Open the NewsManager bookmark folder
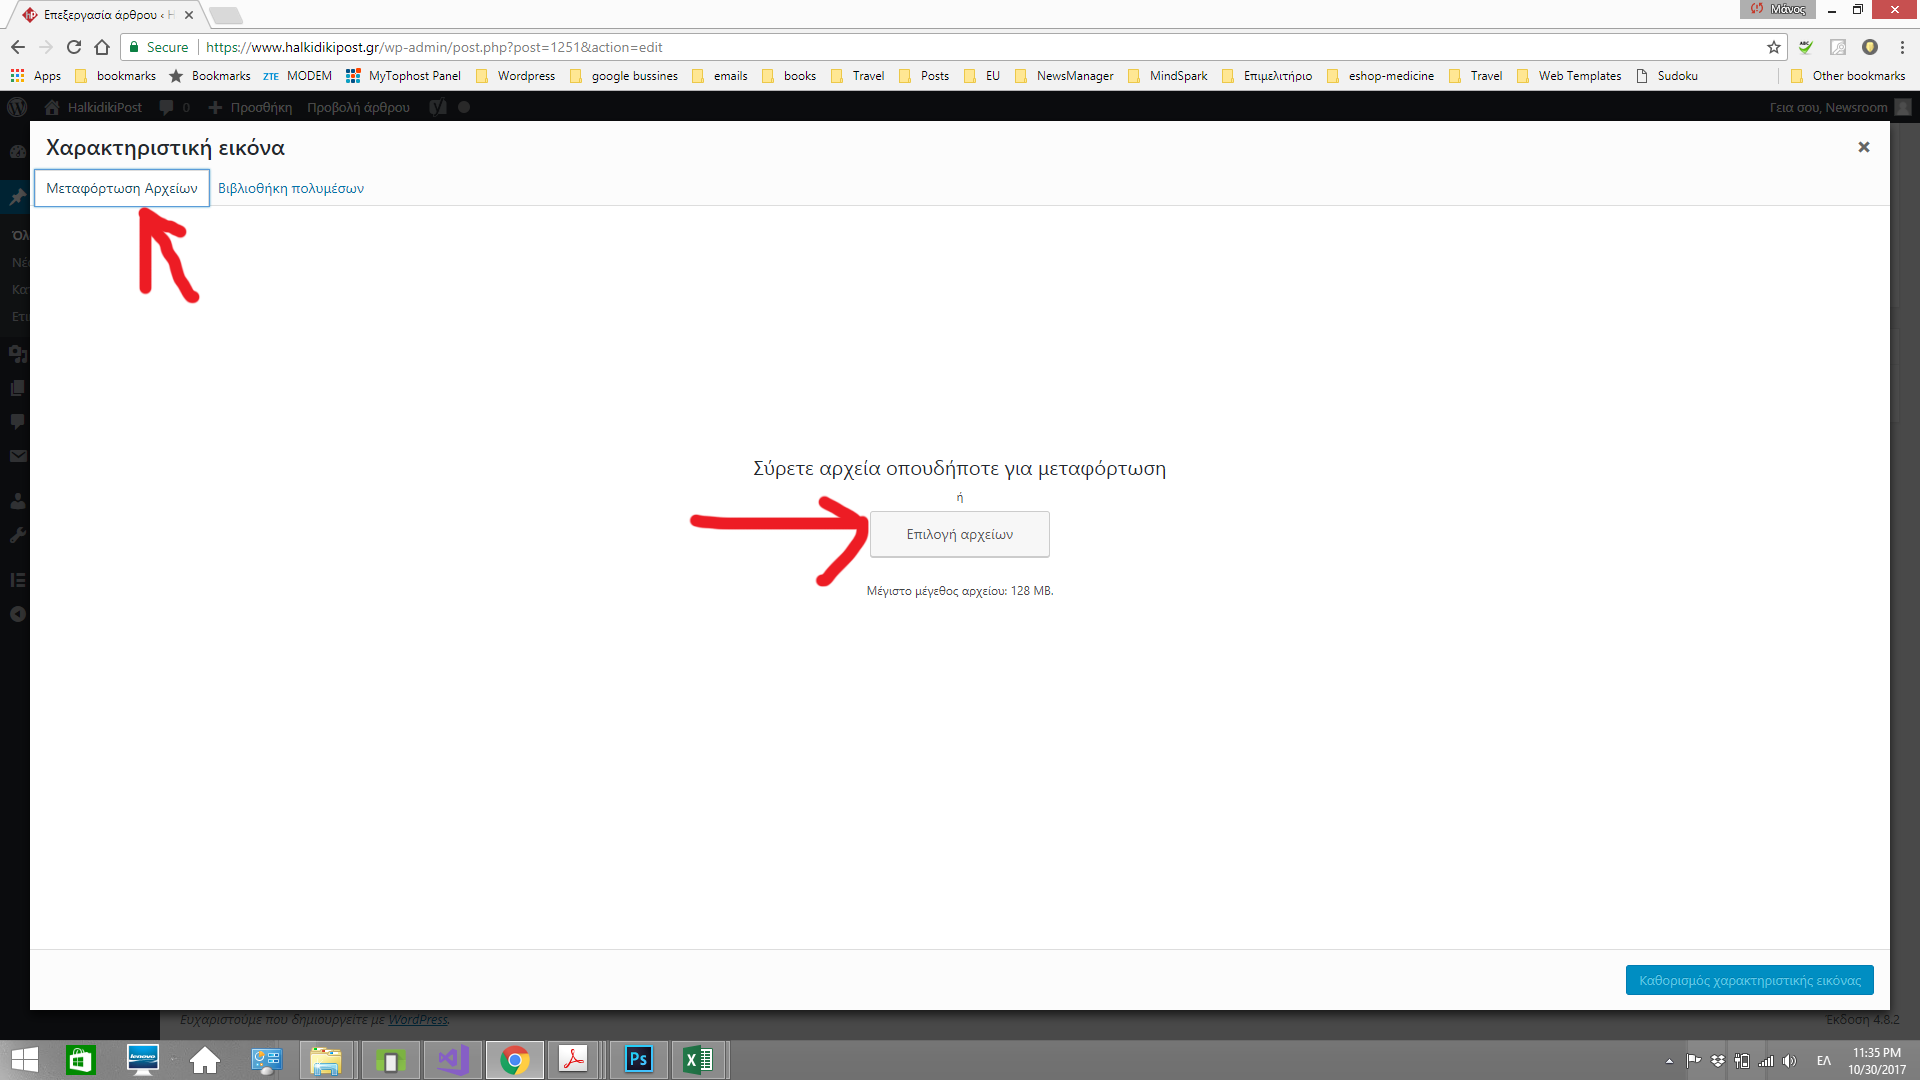The image size is (1920, 1080). tap(1064, 76)
